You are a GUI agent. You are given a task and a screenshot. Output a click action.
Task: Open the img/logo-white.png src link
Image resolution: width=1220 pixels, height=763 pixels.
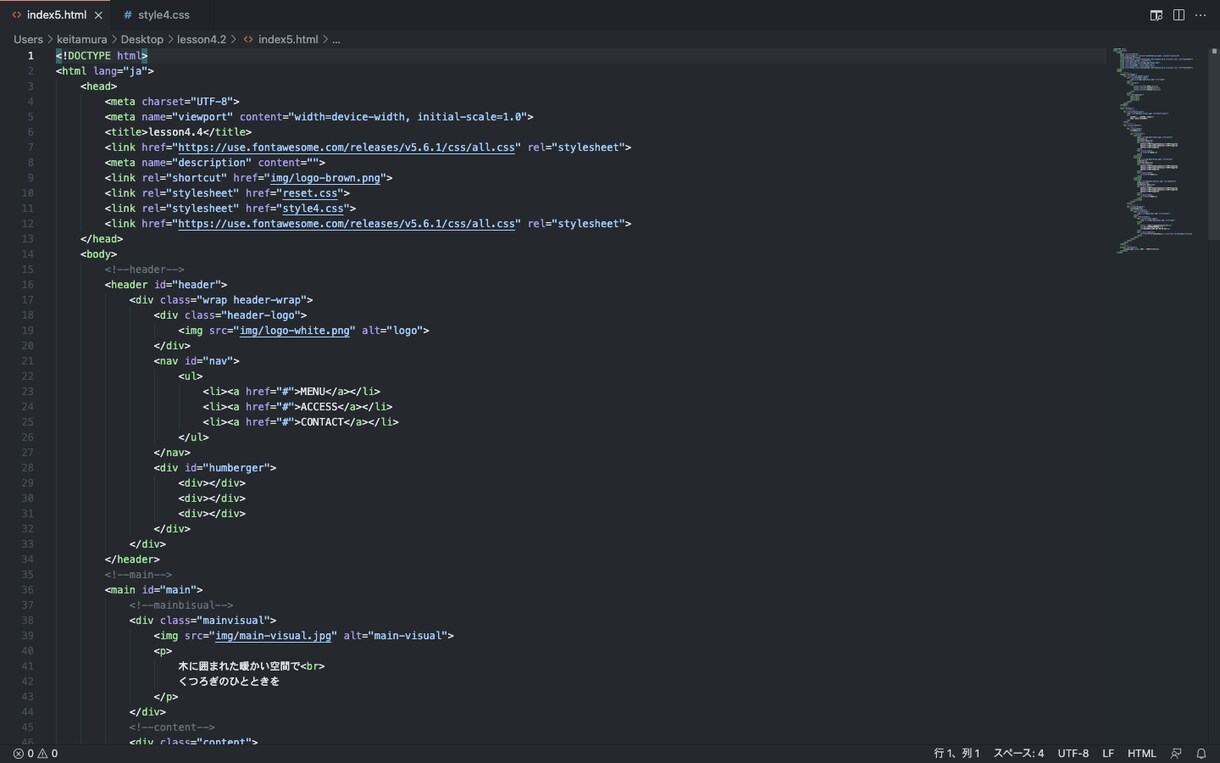295,330
